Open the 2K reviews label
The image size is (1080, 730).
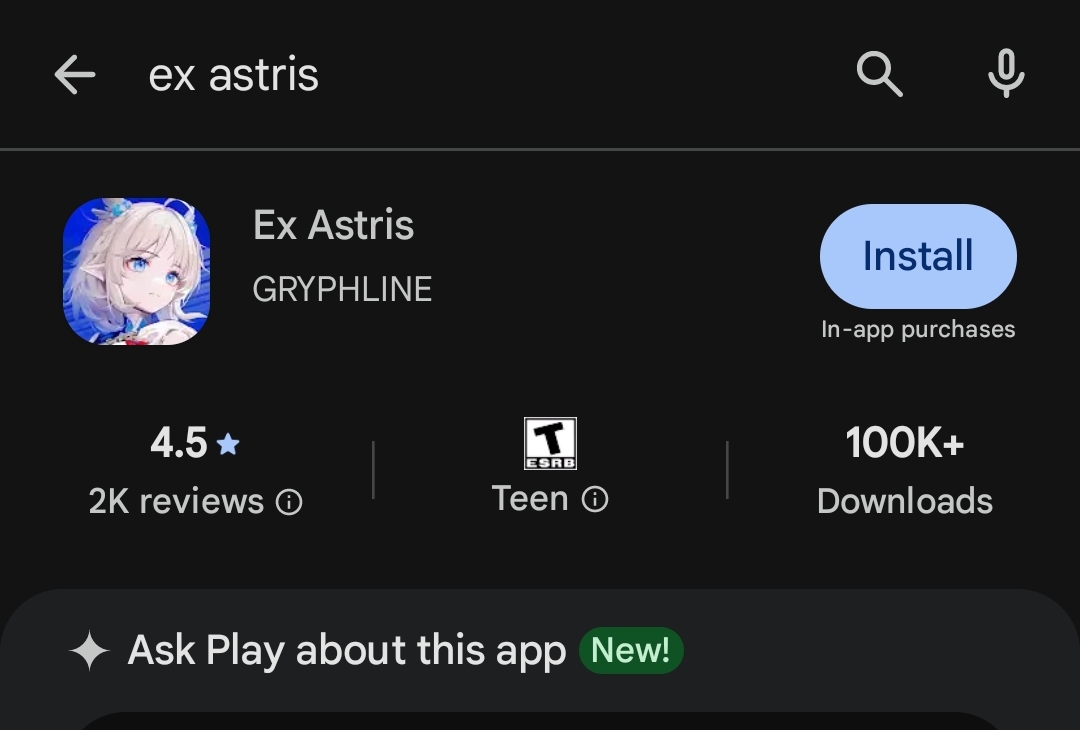[x=176, y=502]
